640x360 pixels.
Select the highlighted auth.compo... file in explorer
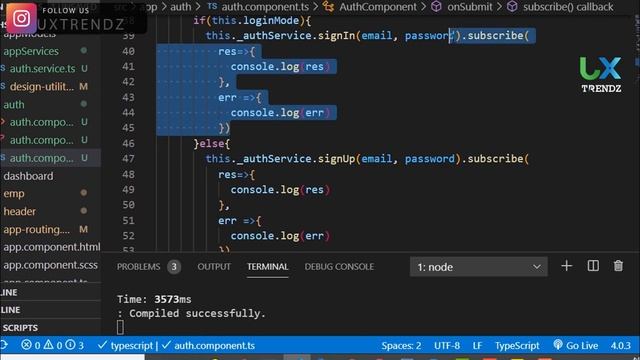point(42,158)
